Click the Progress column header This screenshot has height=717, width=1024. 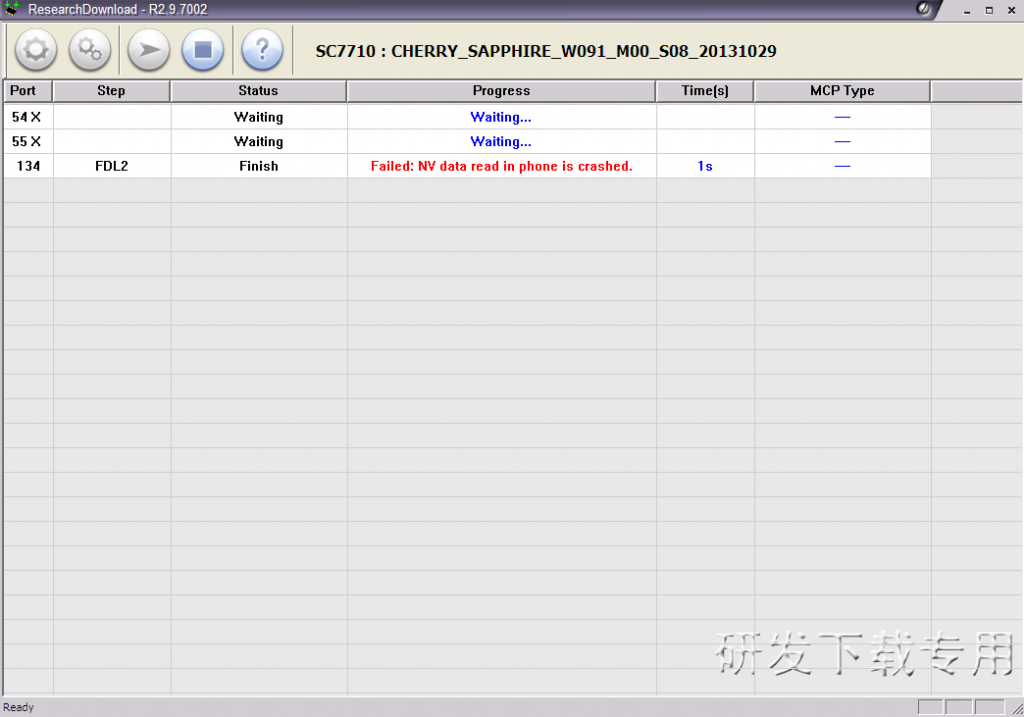click(501, 90)
